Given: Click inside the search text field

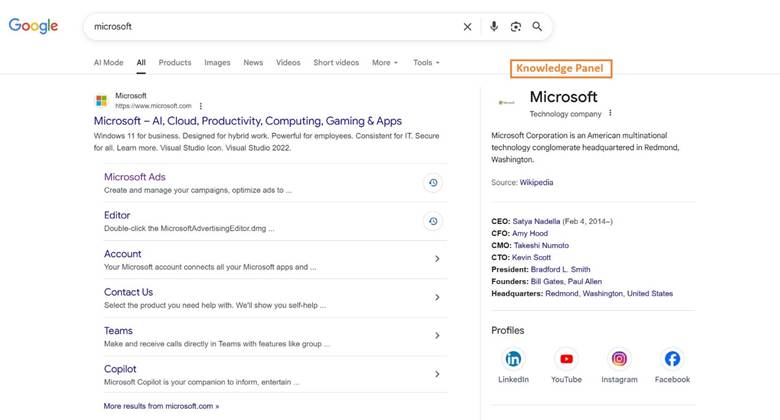Looking at the screenshot, I should pos(270,27).
